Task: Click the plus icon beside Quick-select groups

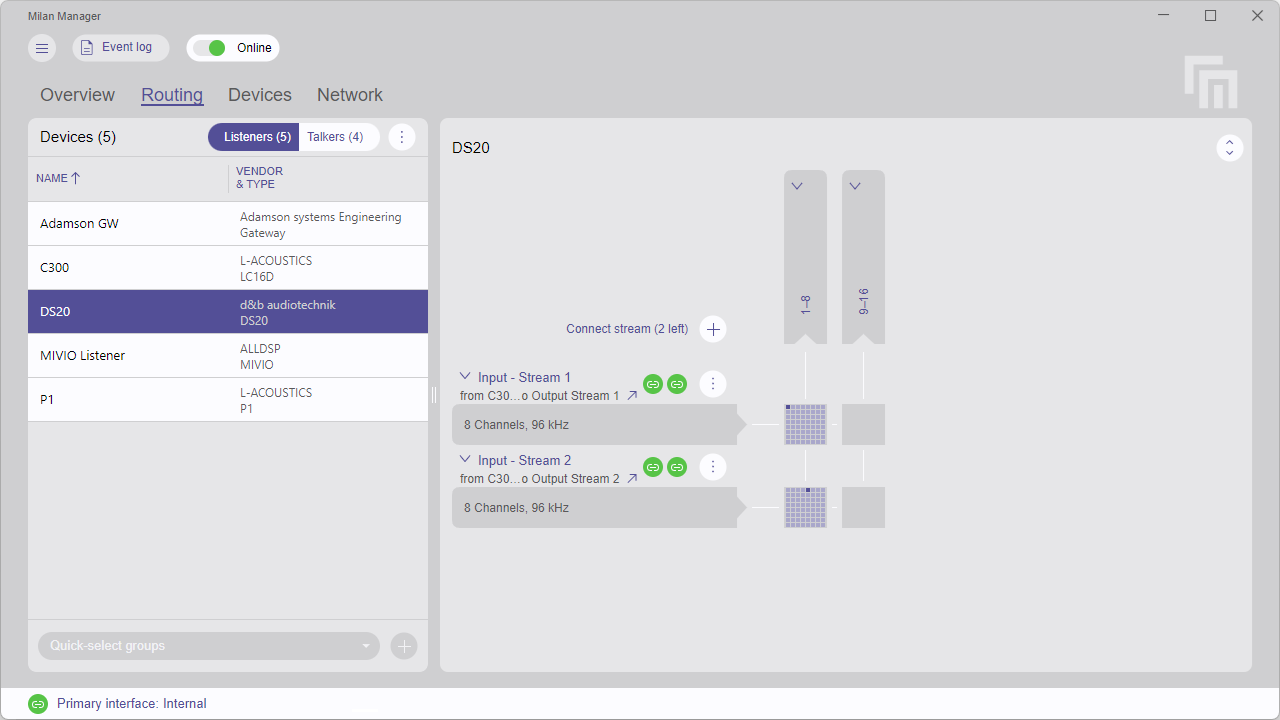Action: (404, 646)
